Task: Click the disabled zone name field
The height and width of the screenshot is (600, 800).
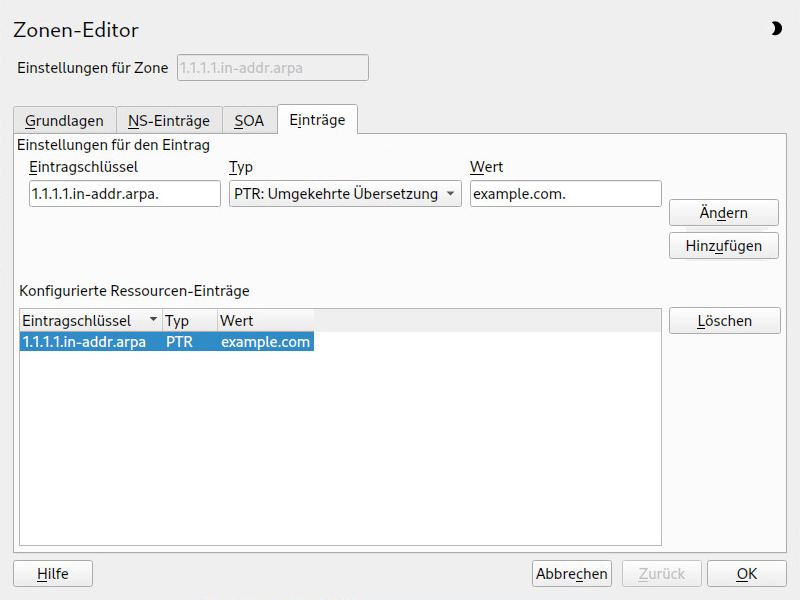Action: coord(273,67)
